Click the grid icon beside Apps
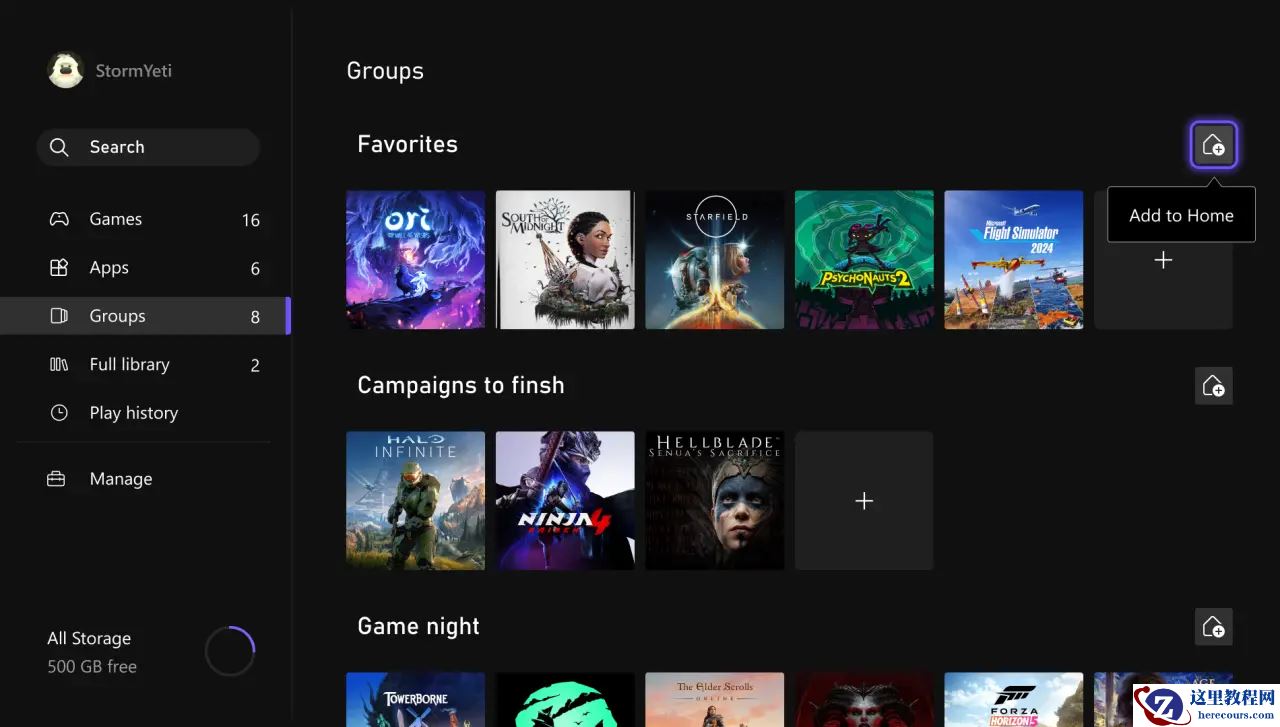This screenshot has height=727, width=1280. tap(59, 267)
